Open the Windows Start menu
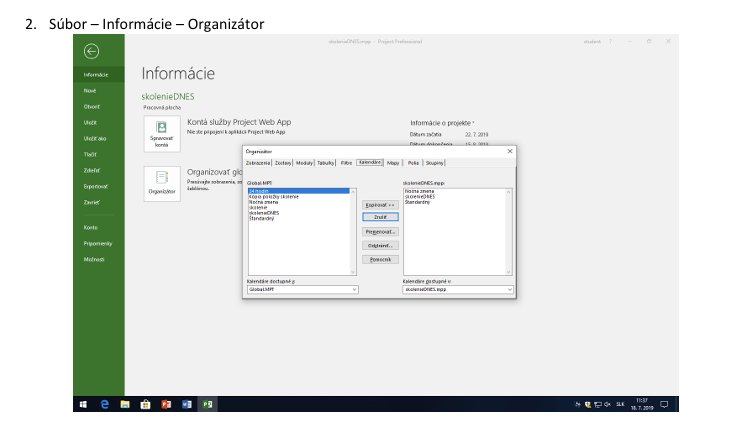Screen dimensions: 745x442 click(x=83, y=404)
